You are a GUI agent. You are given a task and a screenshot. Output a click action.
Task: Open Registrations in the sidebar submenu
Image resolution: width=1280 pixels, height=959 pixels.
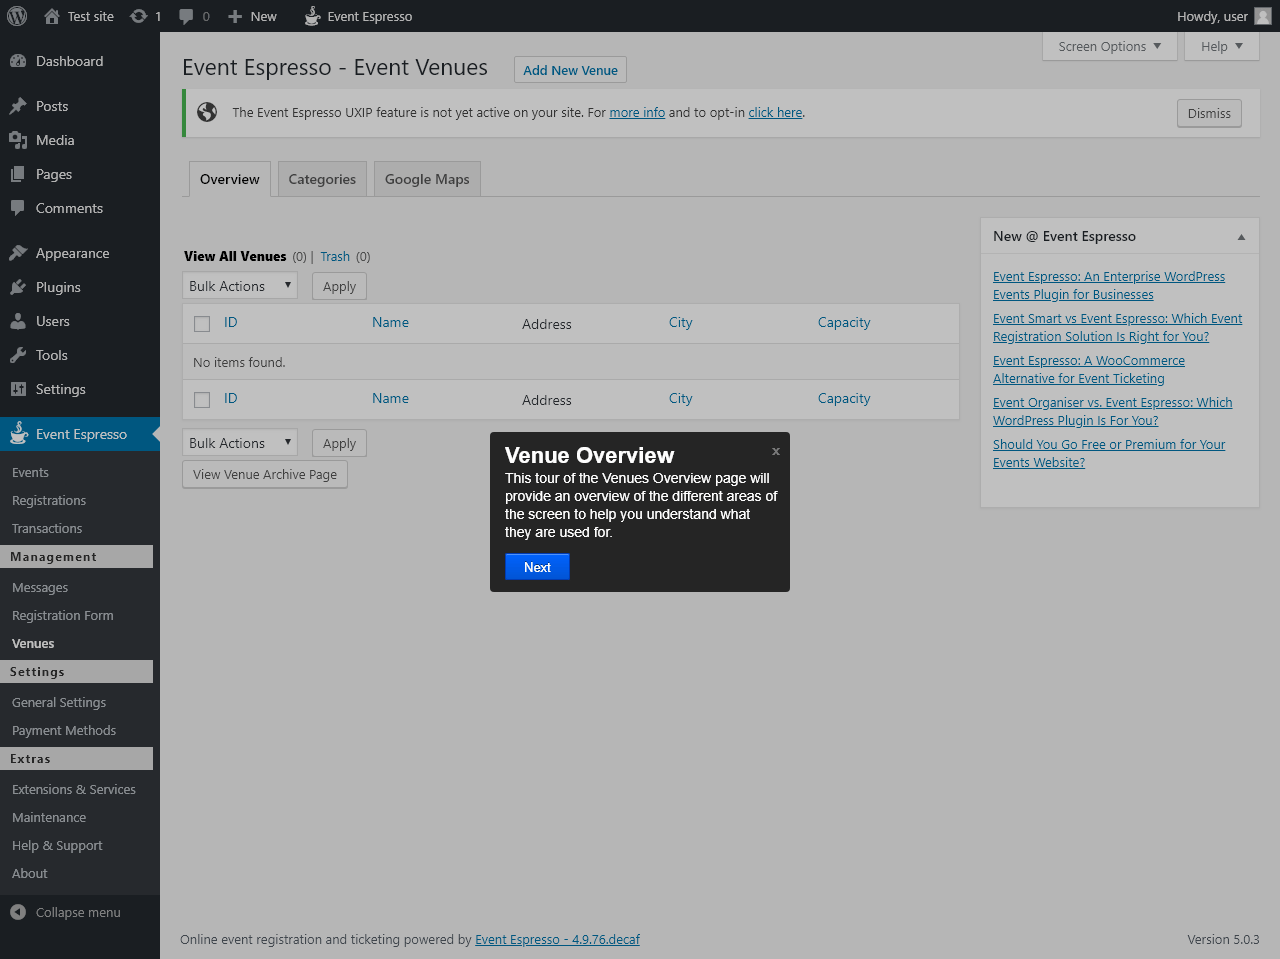[x=49, y=500]
